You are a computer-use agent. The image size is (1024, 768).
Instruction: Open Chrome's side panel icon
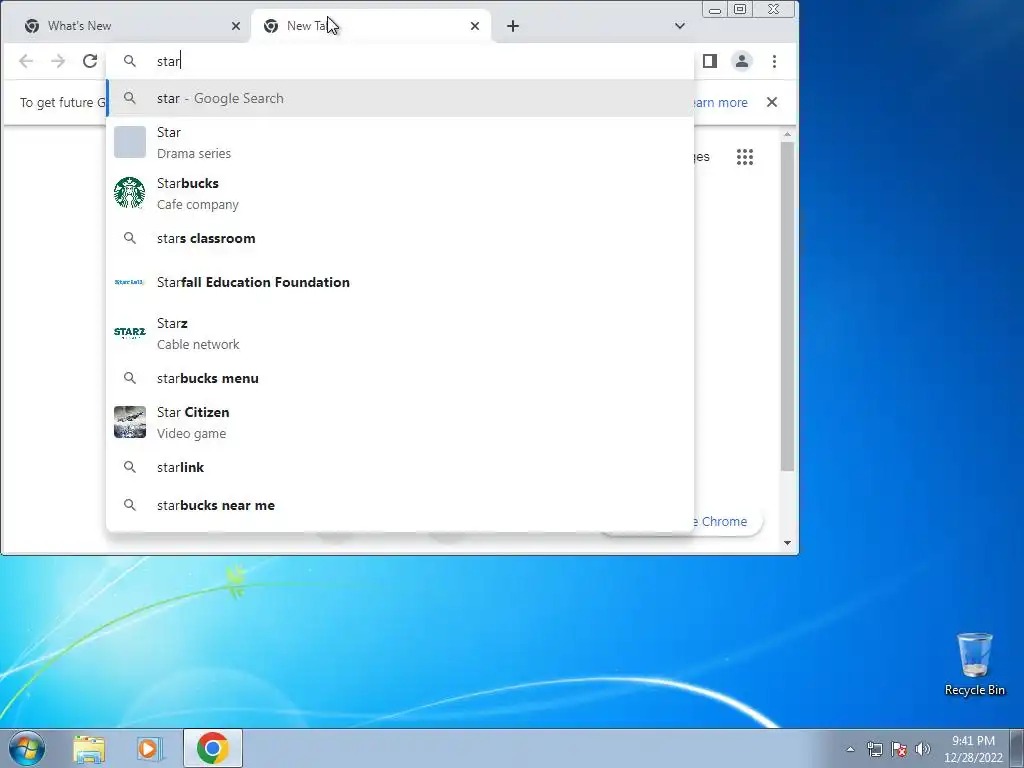[710, 61]
